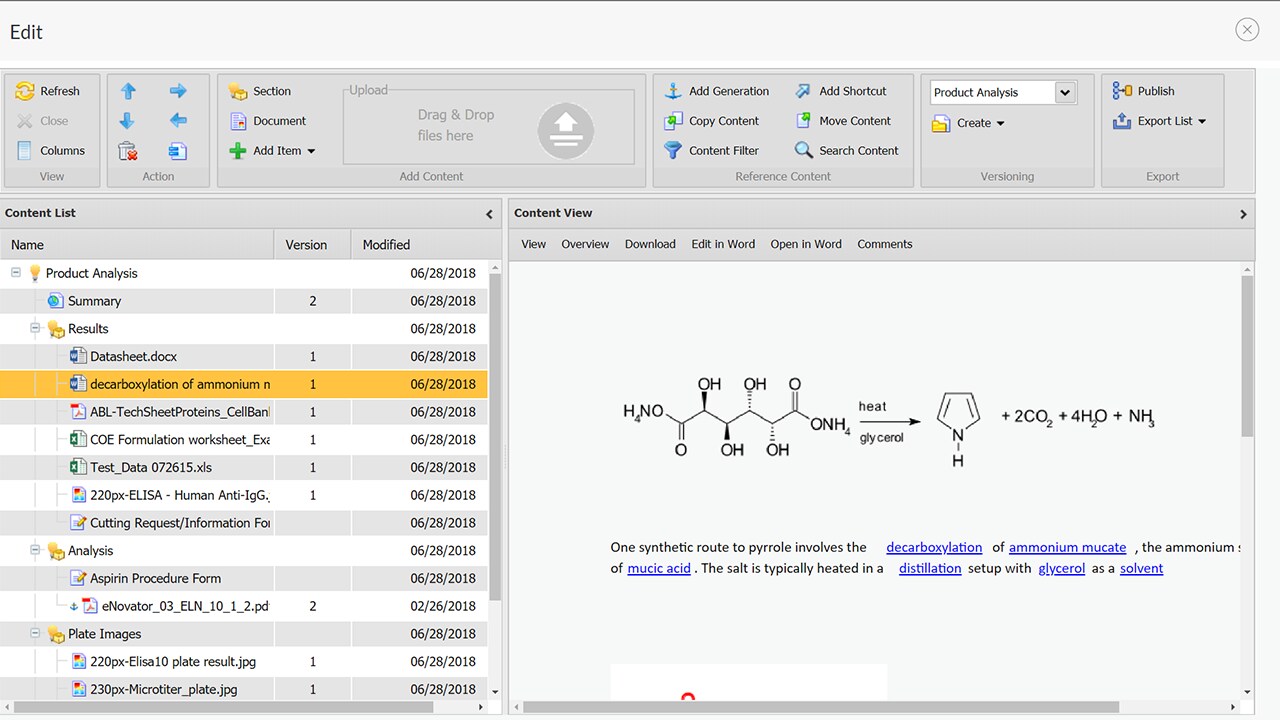Click the Content List vertical scrollbar
Viewport: 1280px width, 720px height.
coord(495,436)
